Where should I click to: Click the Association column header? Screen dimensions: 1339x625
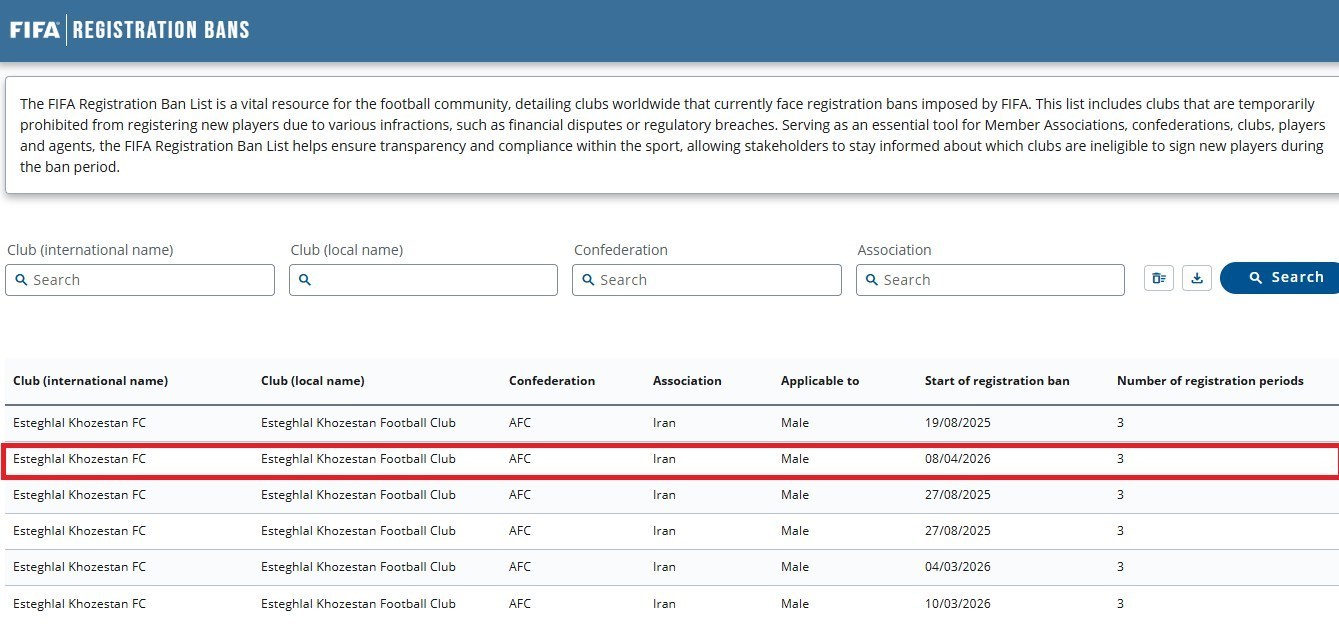tap(686, 381)
